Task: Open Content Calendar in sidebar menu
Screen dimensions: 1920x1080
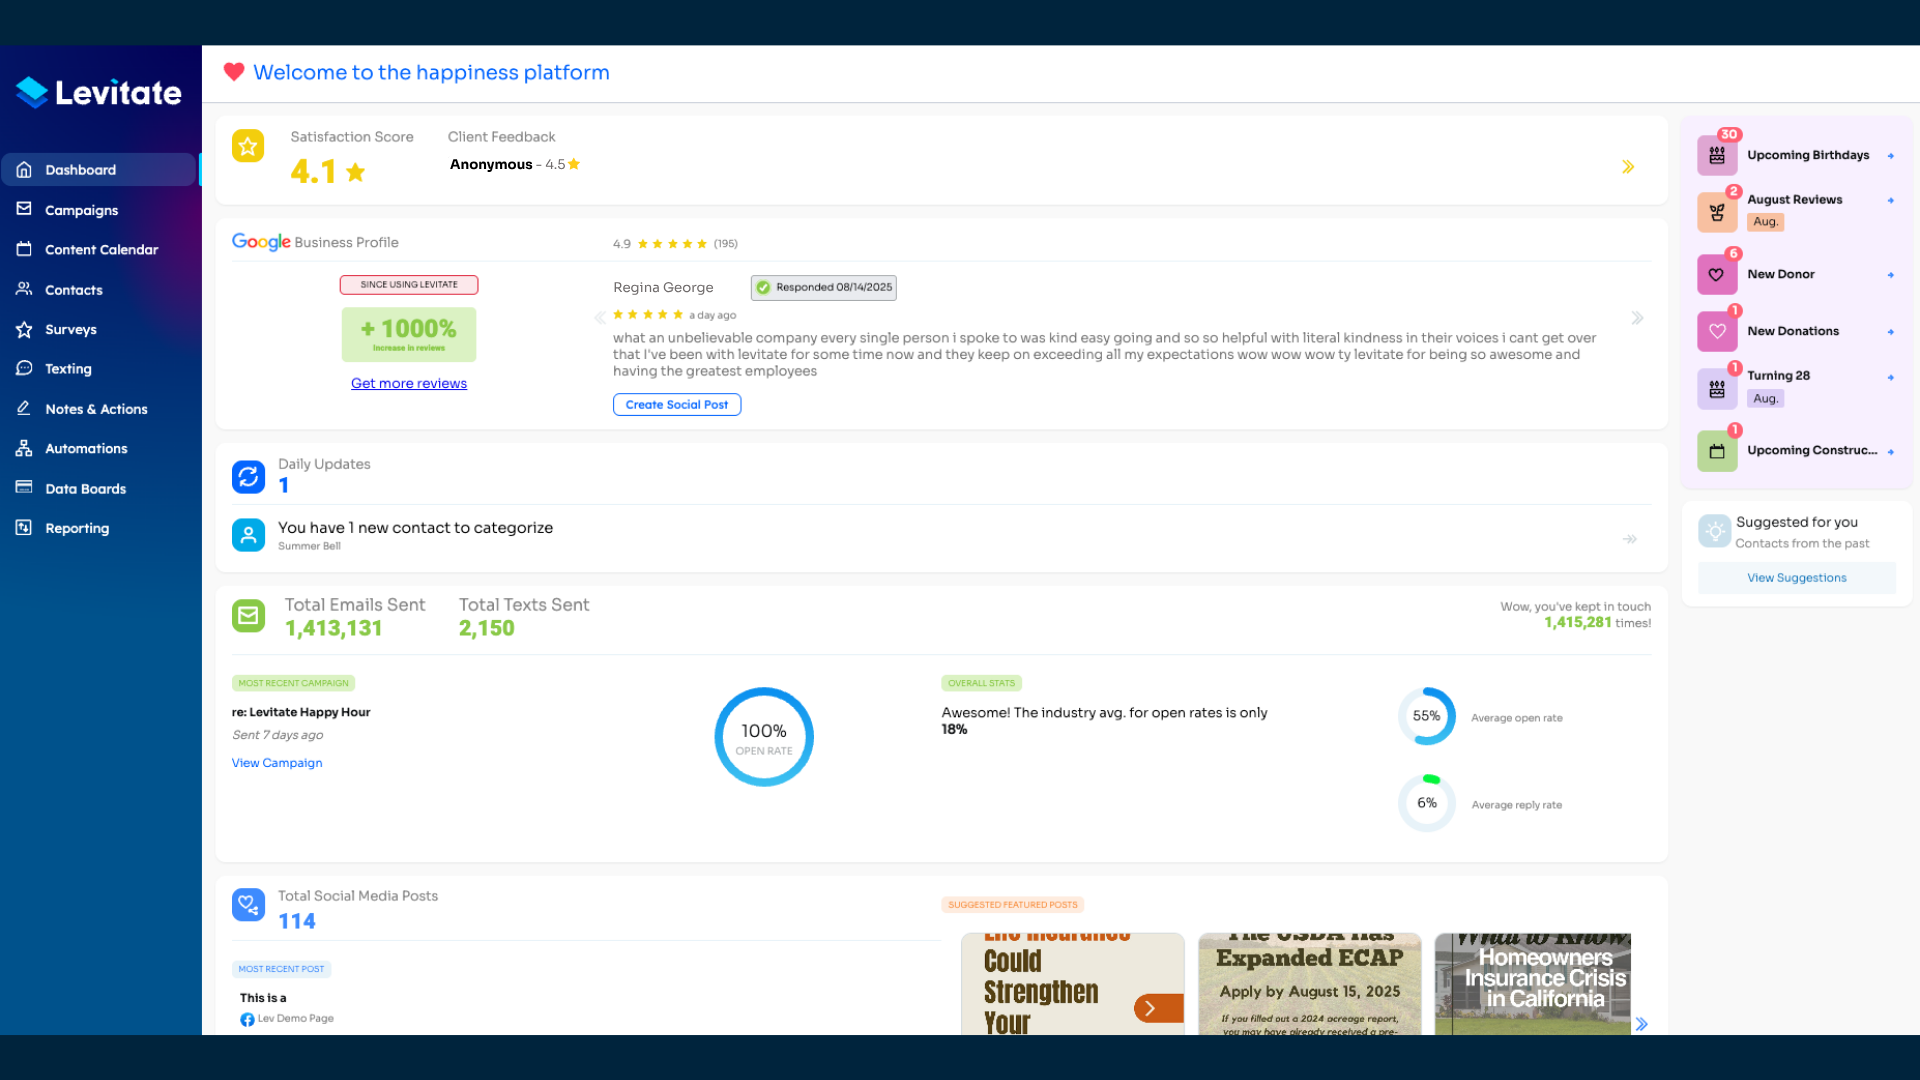Action: click(98, 250)
